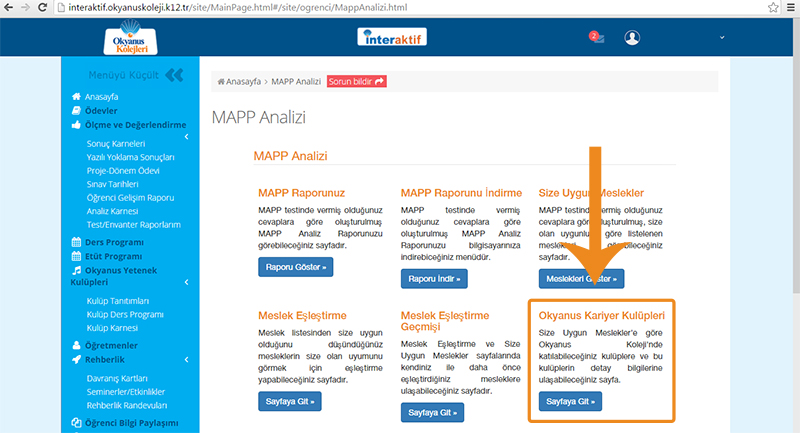Screen dimensions: 800x433
Task: Click the person icon beside Öğretmenler
Action: [76, 345]
